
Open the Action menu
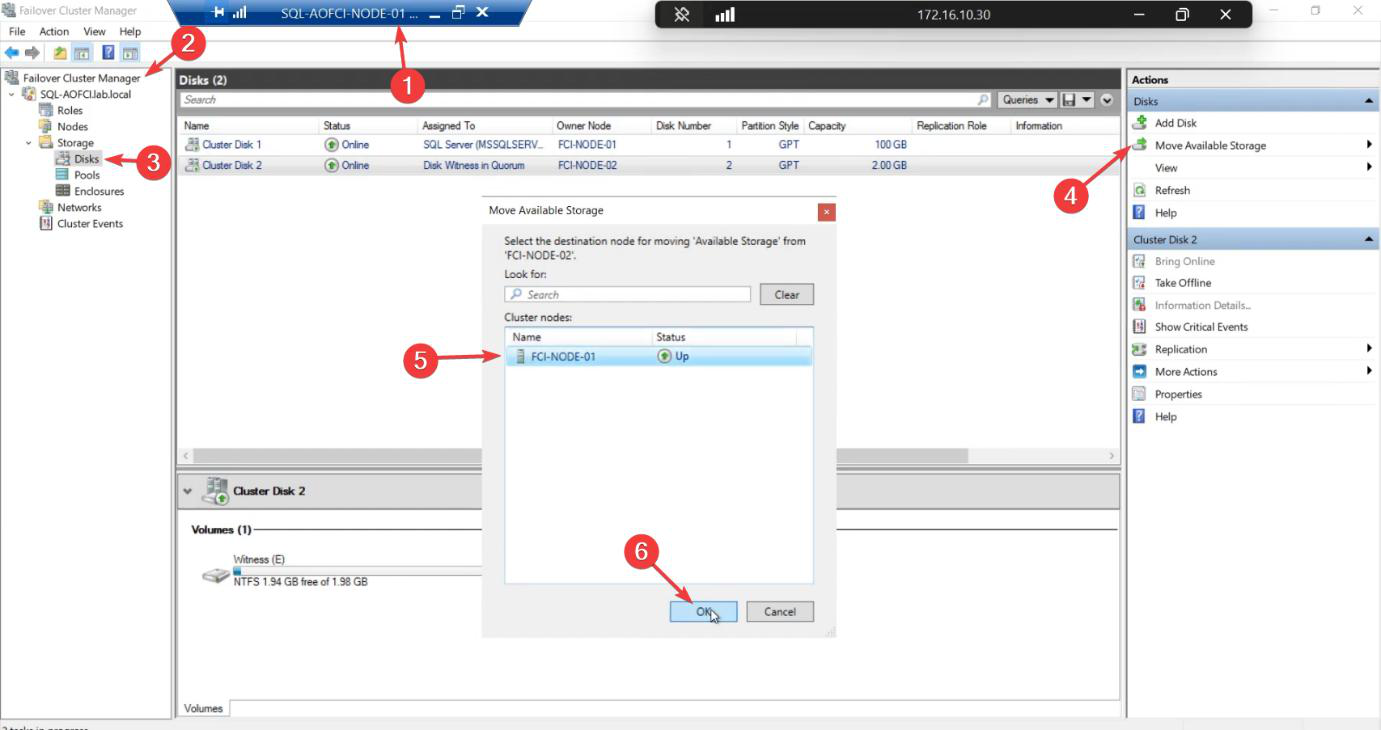54,32
